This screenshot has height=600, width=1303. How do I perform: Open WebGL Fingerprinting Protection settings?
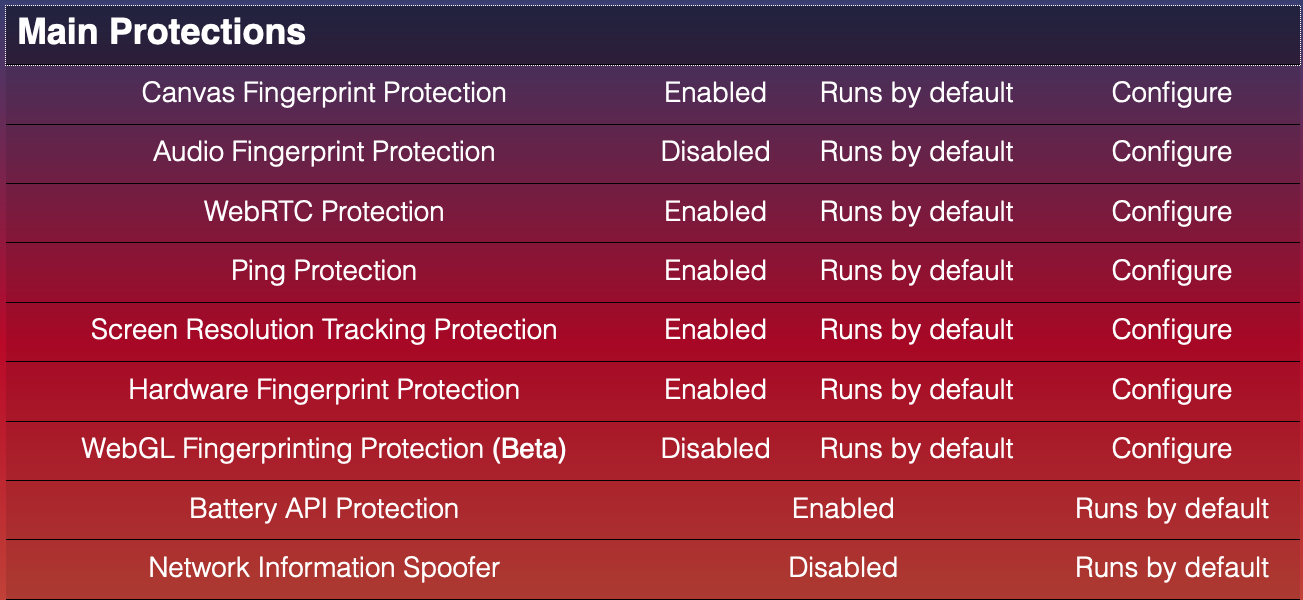click(1171, 449)
